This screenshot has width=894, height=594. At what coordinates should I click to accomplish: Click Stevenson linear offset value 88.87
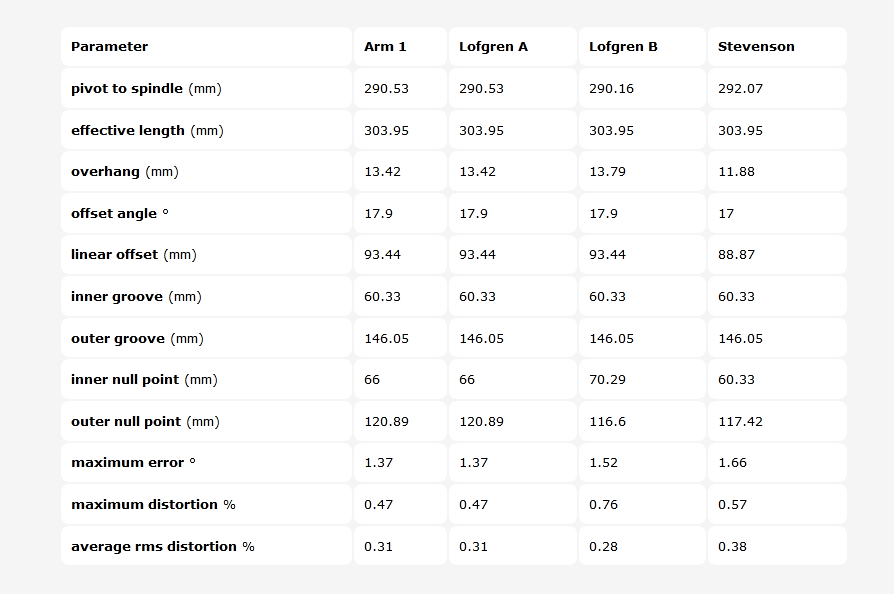tap(736, 255)
